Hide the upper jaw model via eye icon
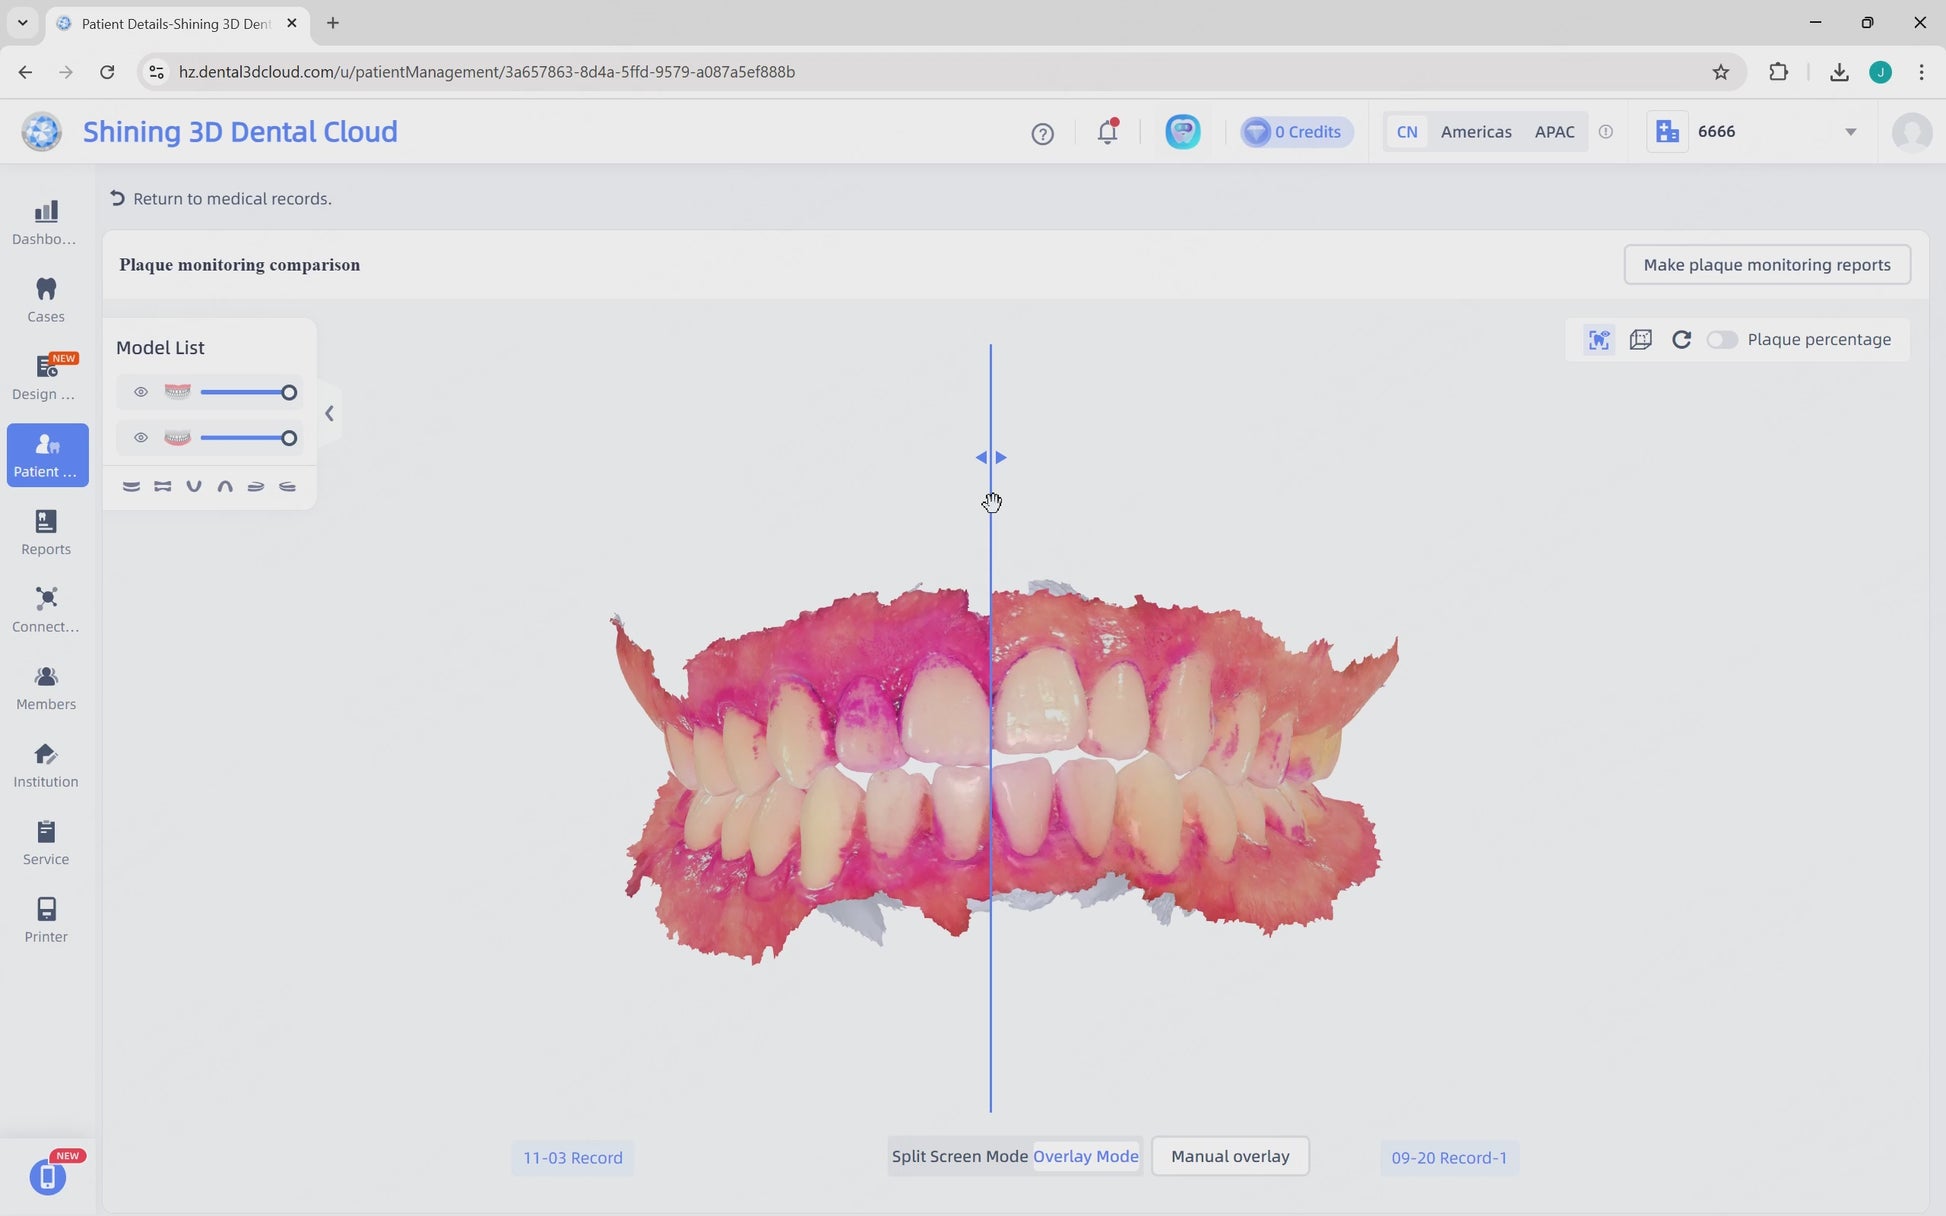Image resolution: width=1946 pixels, height=1216 pixels. pyautogui.click(x=141, y=392)
